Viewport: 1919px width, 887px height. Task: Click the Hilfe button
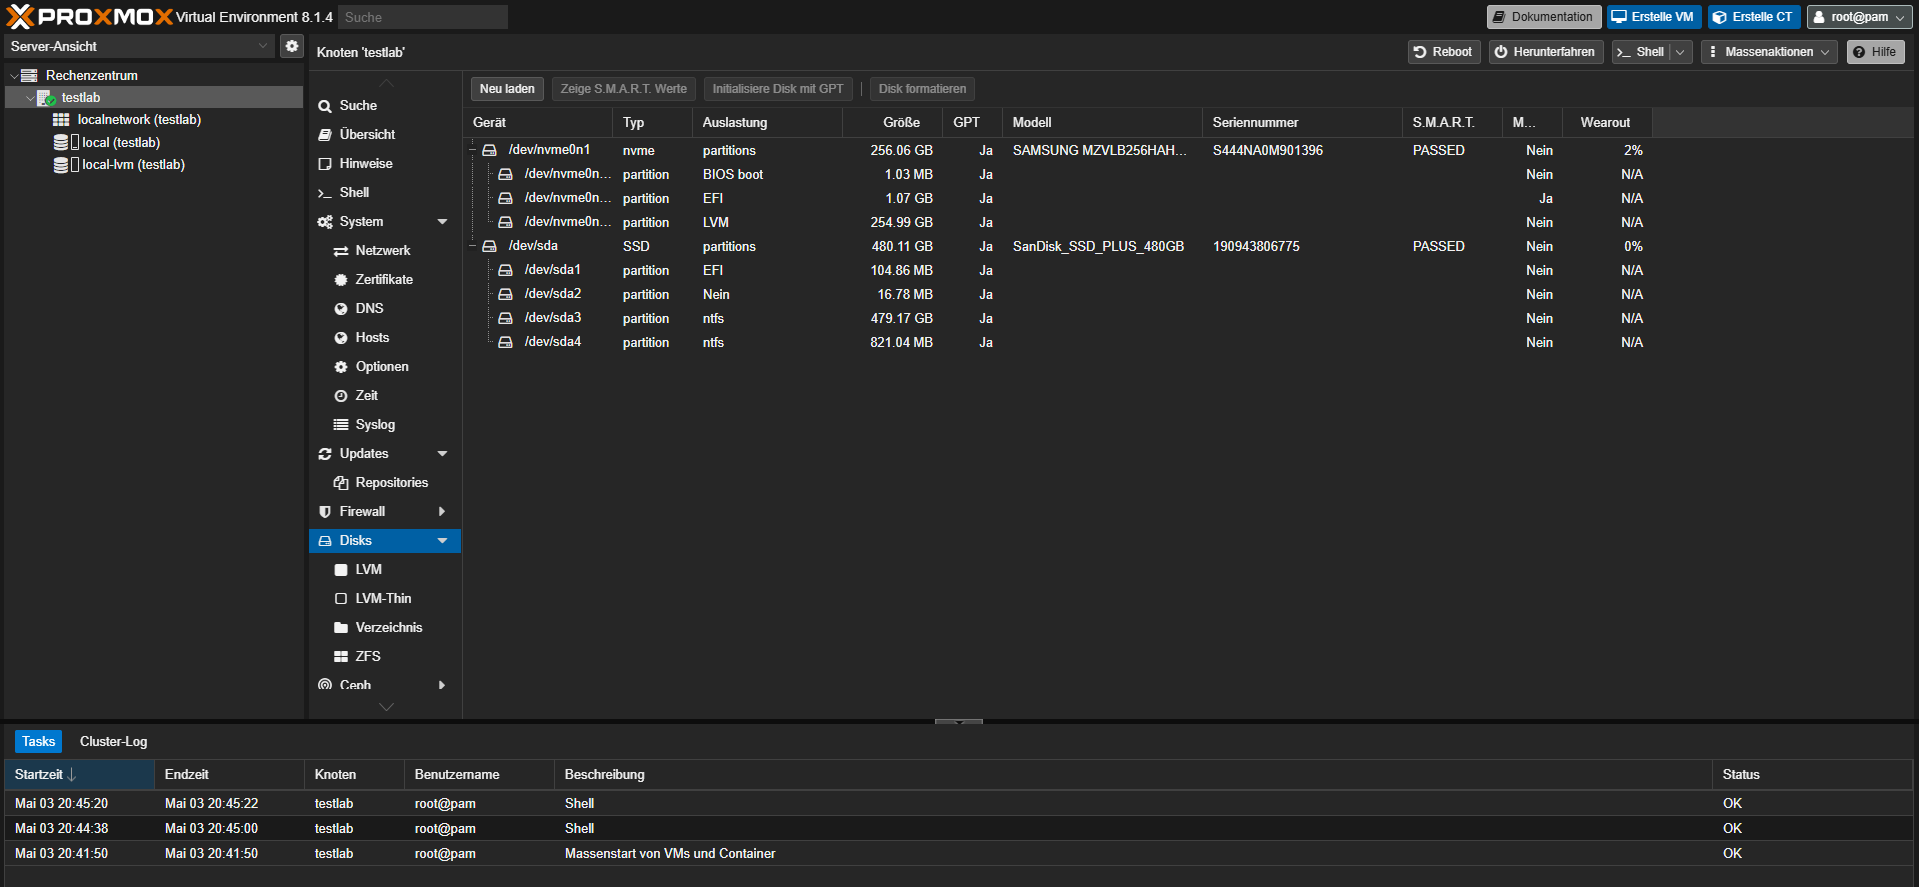point(1875,52)
